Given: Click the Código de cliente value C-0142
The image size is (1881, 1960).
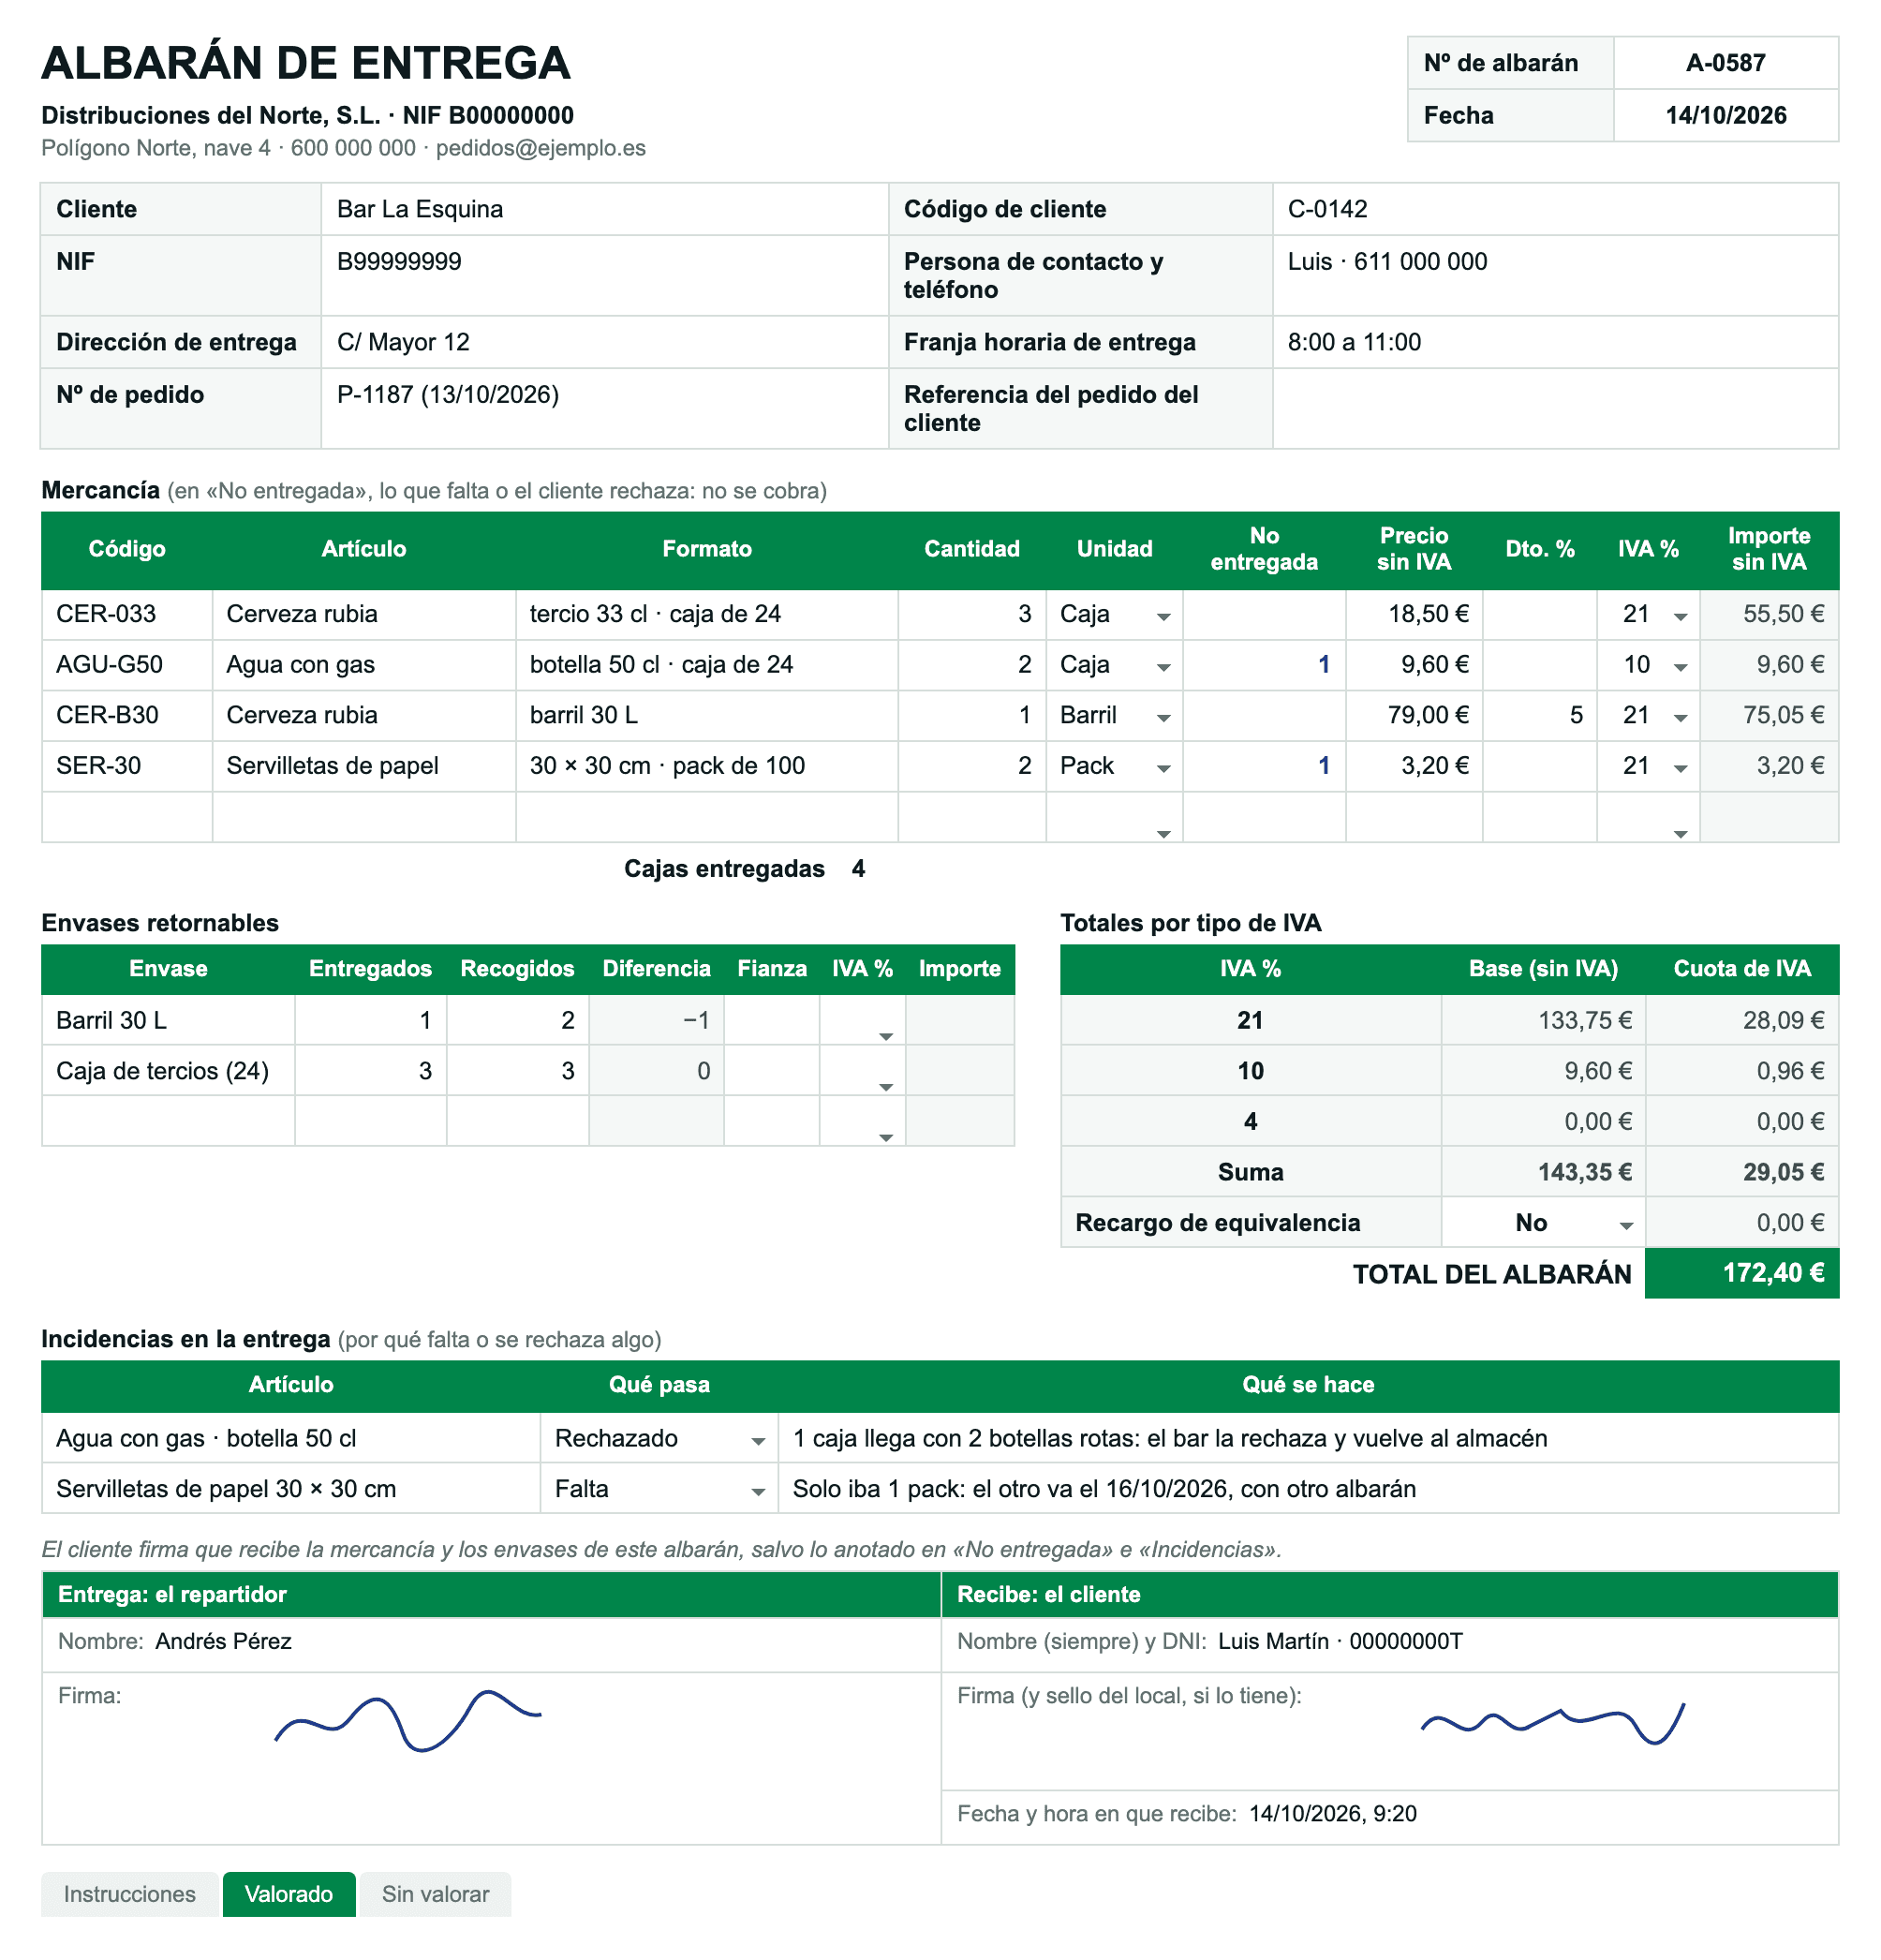Looking at the screenshot, I should (x=1554, y=209).
